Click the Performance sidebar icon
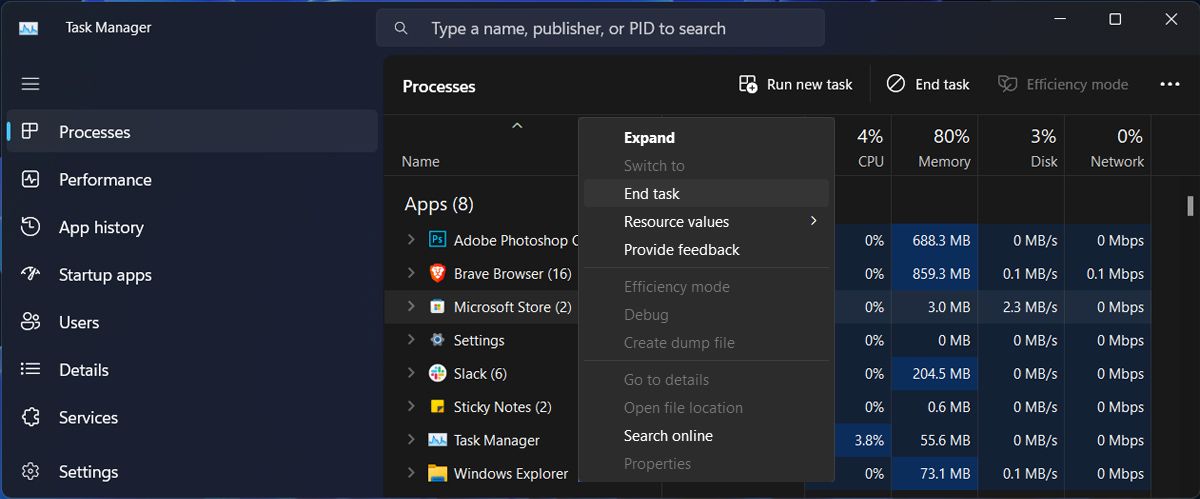Viewport: 1200px width, 499px height. (x=30, y=180)
